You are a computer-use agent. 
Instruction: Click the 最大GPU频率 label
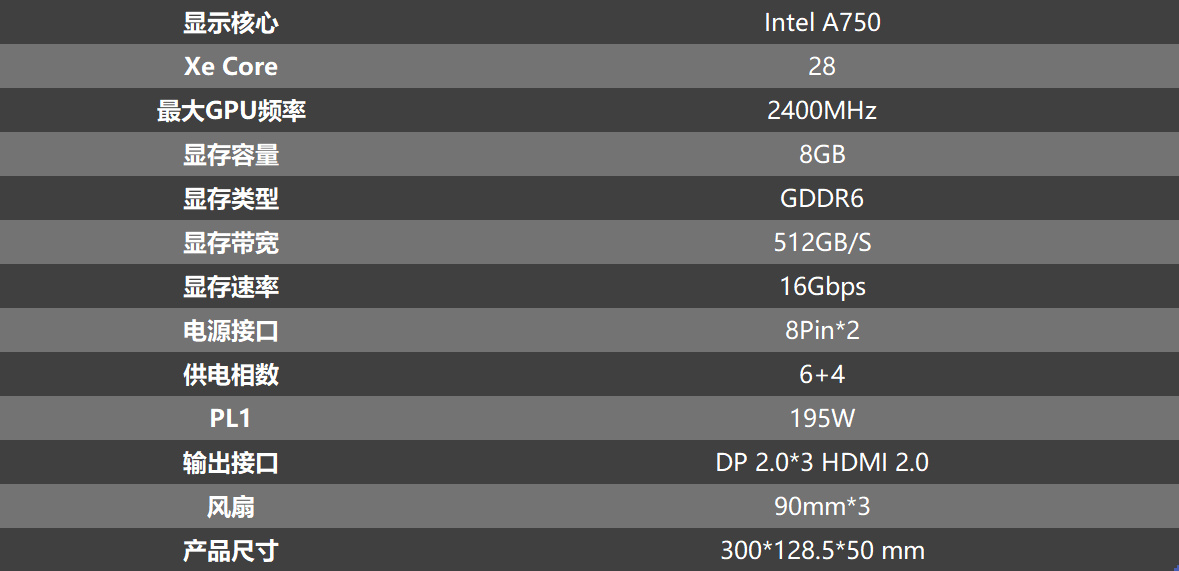(x=231, y=111)
